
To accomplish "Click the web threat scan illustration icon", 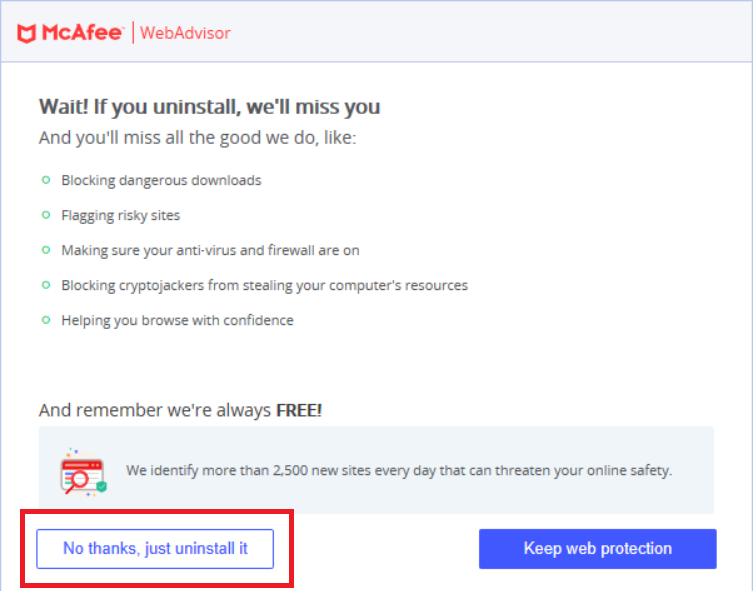I will [x=83, y=471].
